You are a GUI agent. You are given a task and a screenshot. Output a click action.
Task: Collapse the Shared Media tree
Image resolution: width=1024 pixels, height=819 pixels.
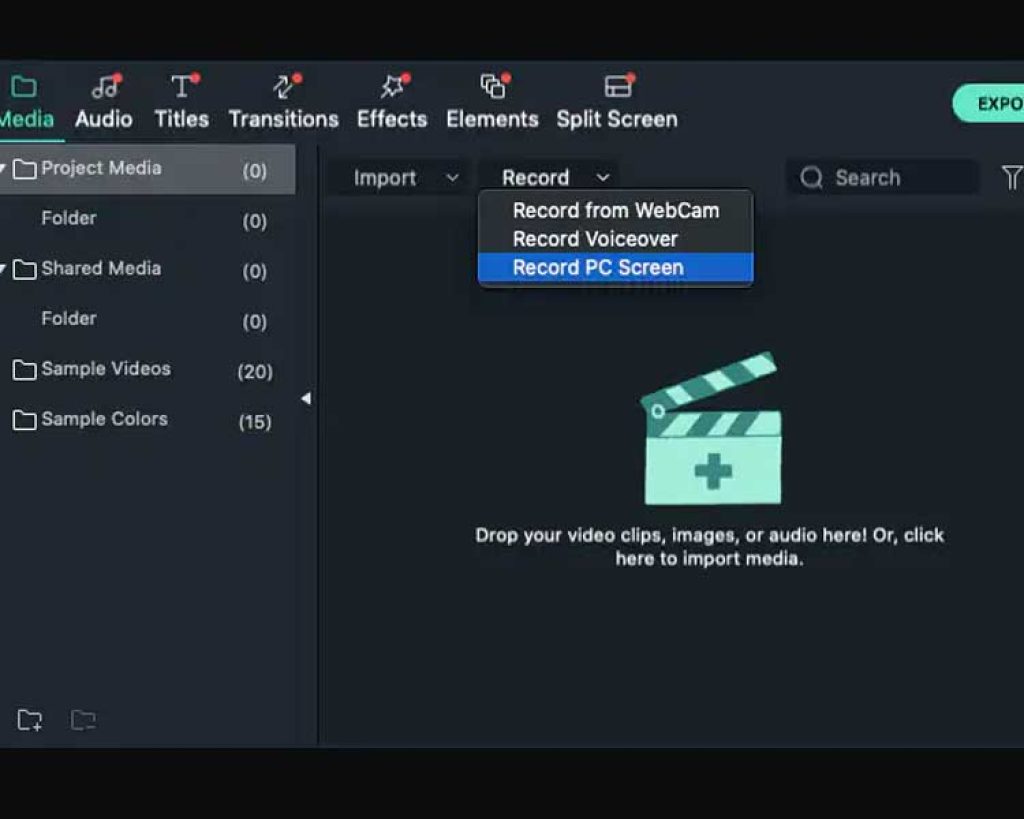tap(4, 269)
